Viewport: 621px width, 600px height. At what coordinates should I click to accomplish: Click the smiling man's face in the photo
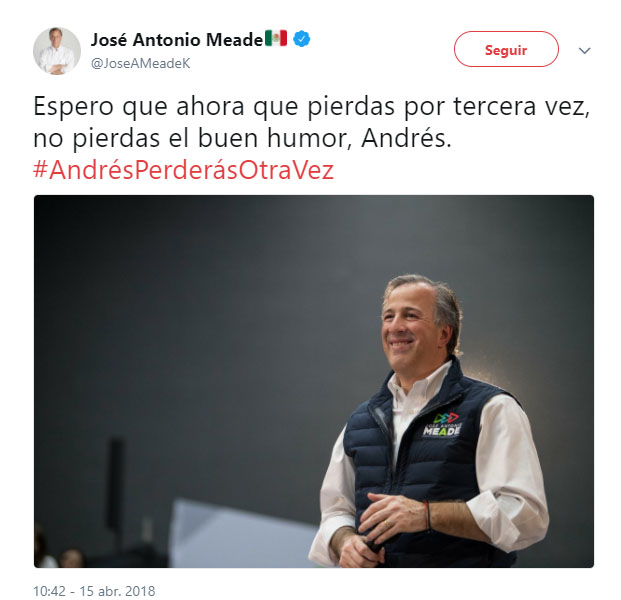(x=412, y=327)
